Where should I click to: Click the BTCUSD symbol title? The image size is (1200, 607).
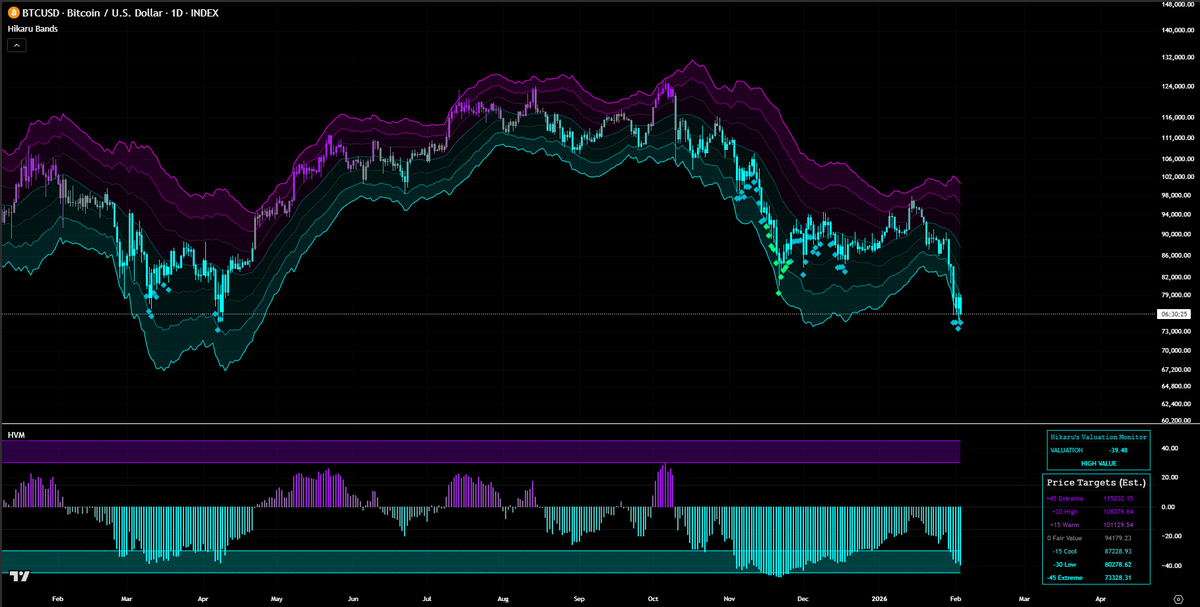pos(120,13)
